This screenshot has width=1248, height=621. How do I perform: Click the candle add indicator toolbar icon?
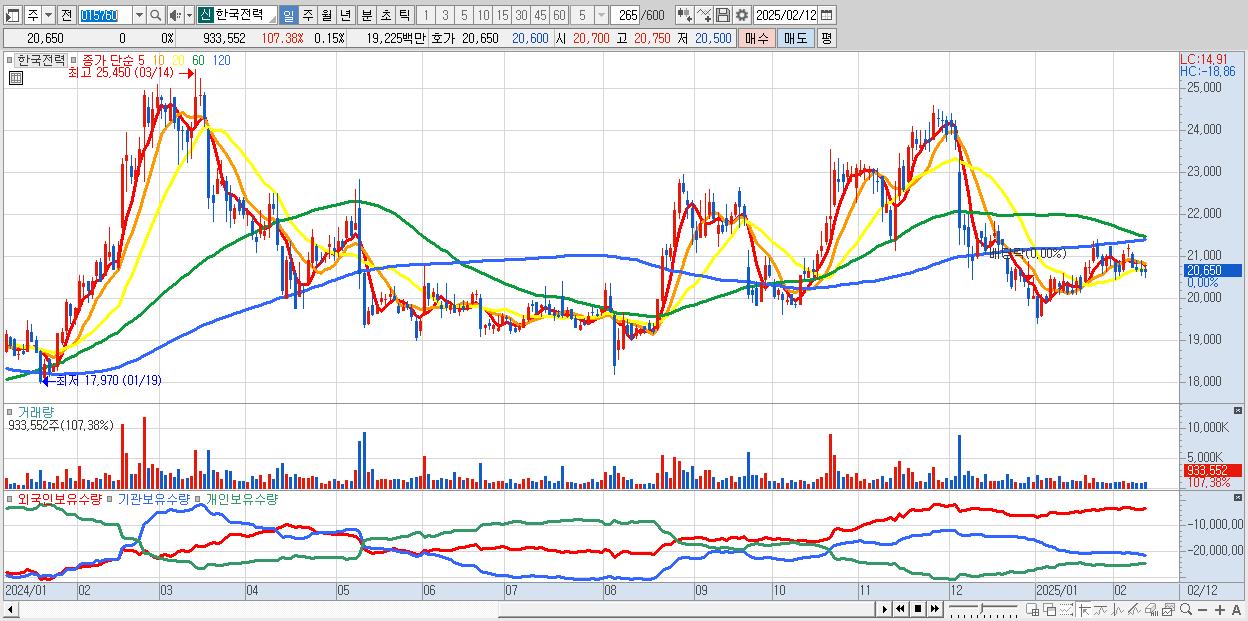point(685,15)
